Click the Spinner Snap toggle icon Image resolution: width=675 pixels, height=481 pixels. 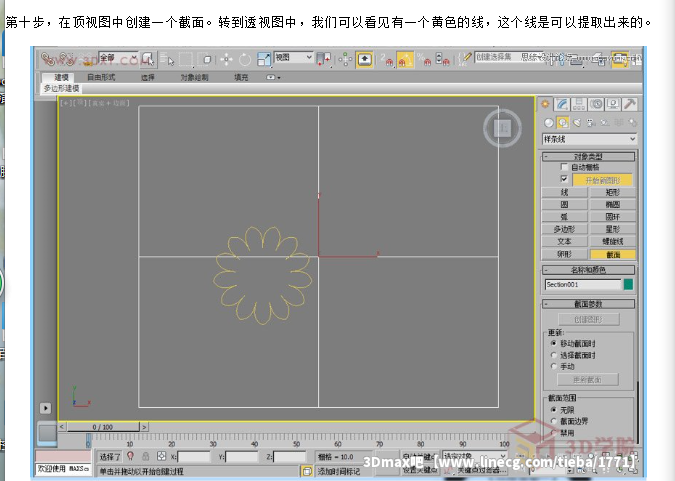point(442,59)
